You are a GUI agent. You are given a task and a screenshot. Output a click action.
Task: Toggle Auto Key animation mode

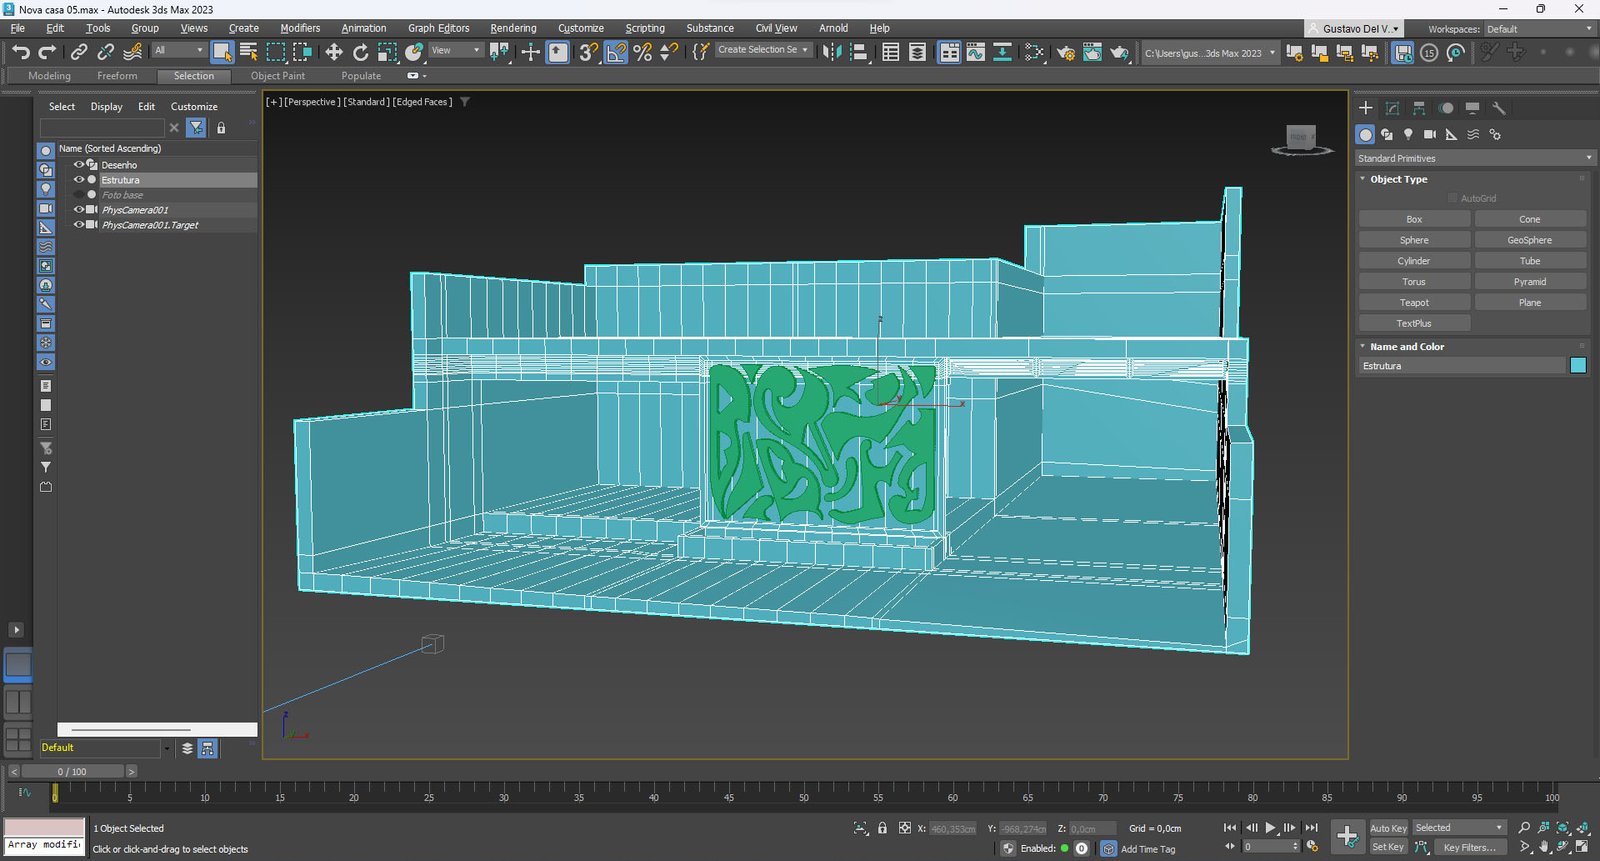click(1388, 828)
